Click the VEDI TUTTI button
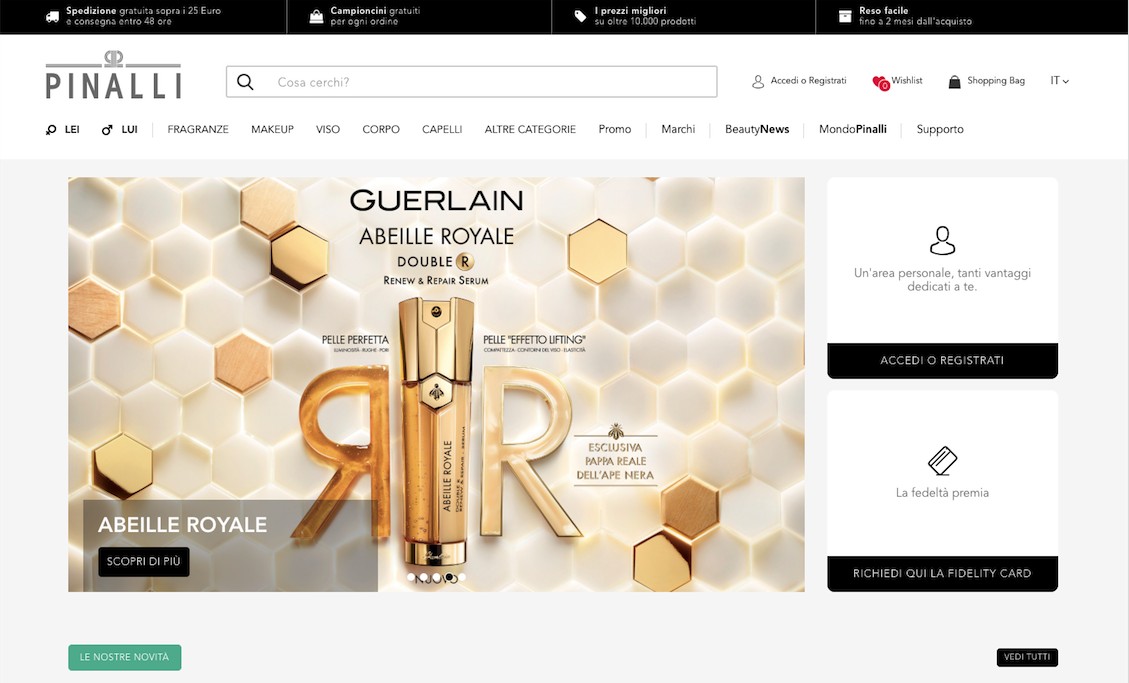 pyautogui.click(x=1027, y=657)
